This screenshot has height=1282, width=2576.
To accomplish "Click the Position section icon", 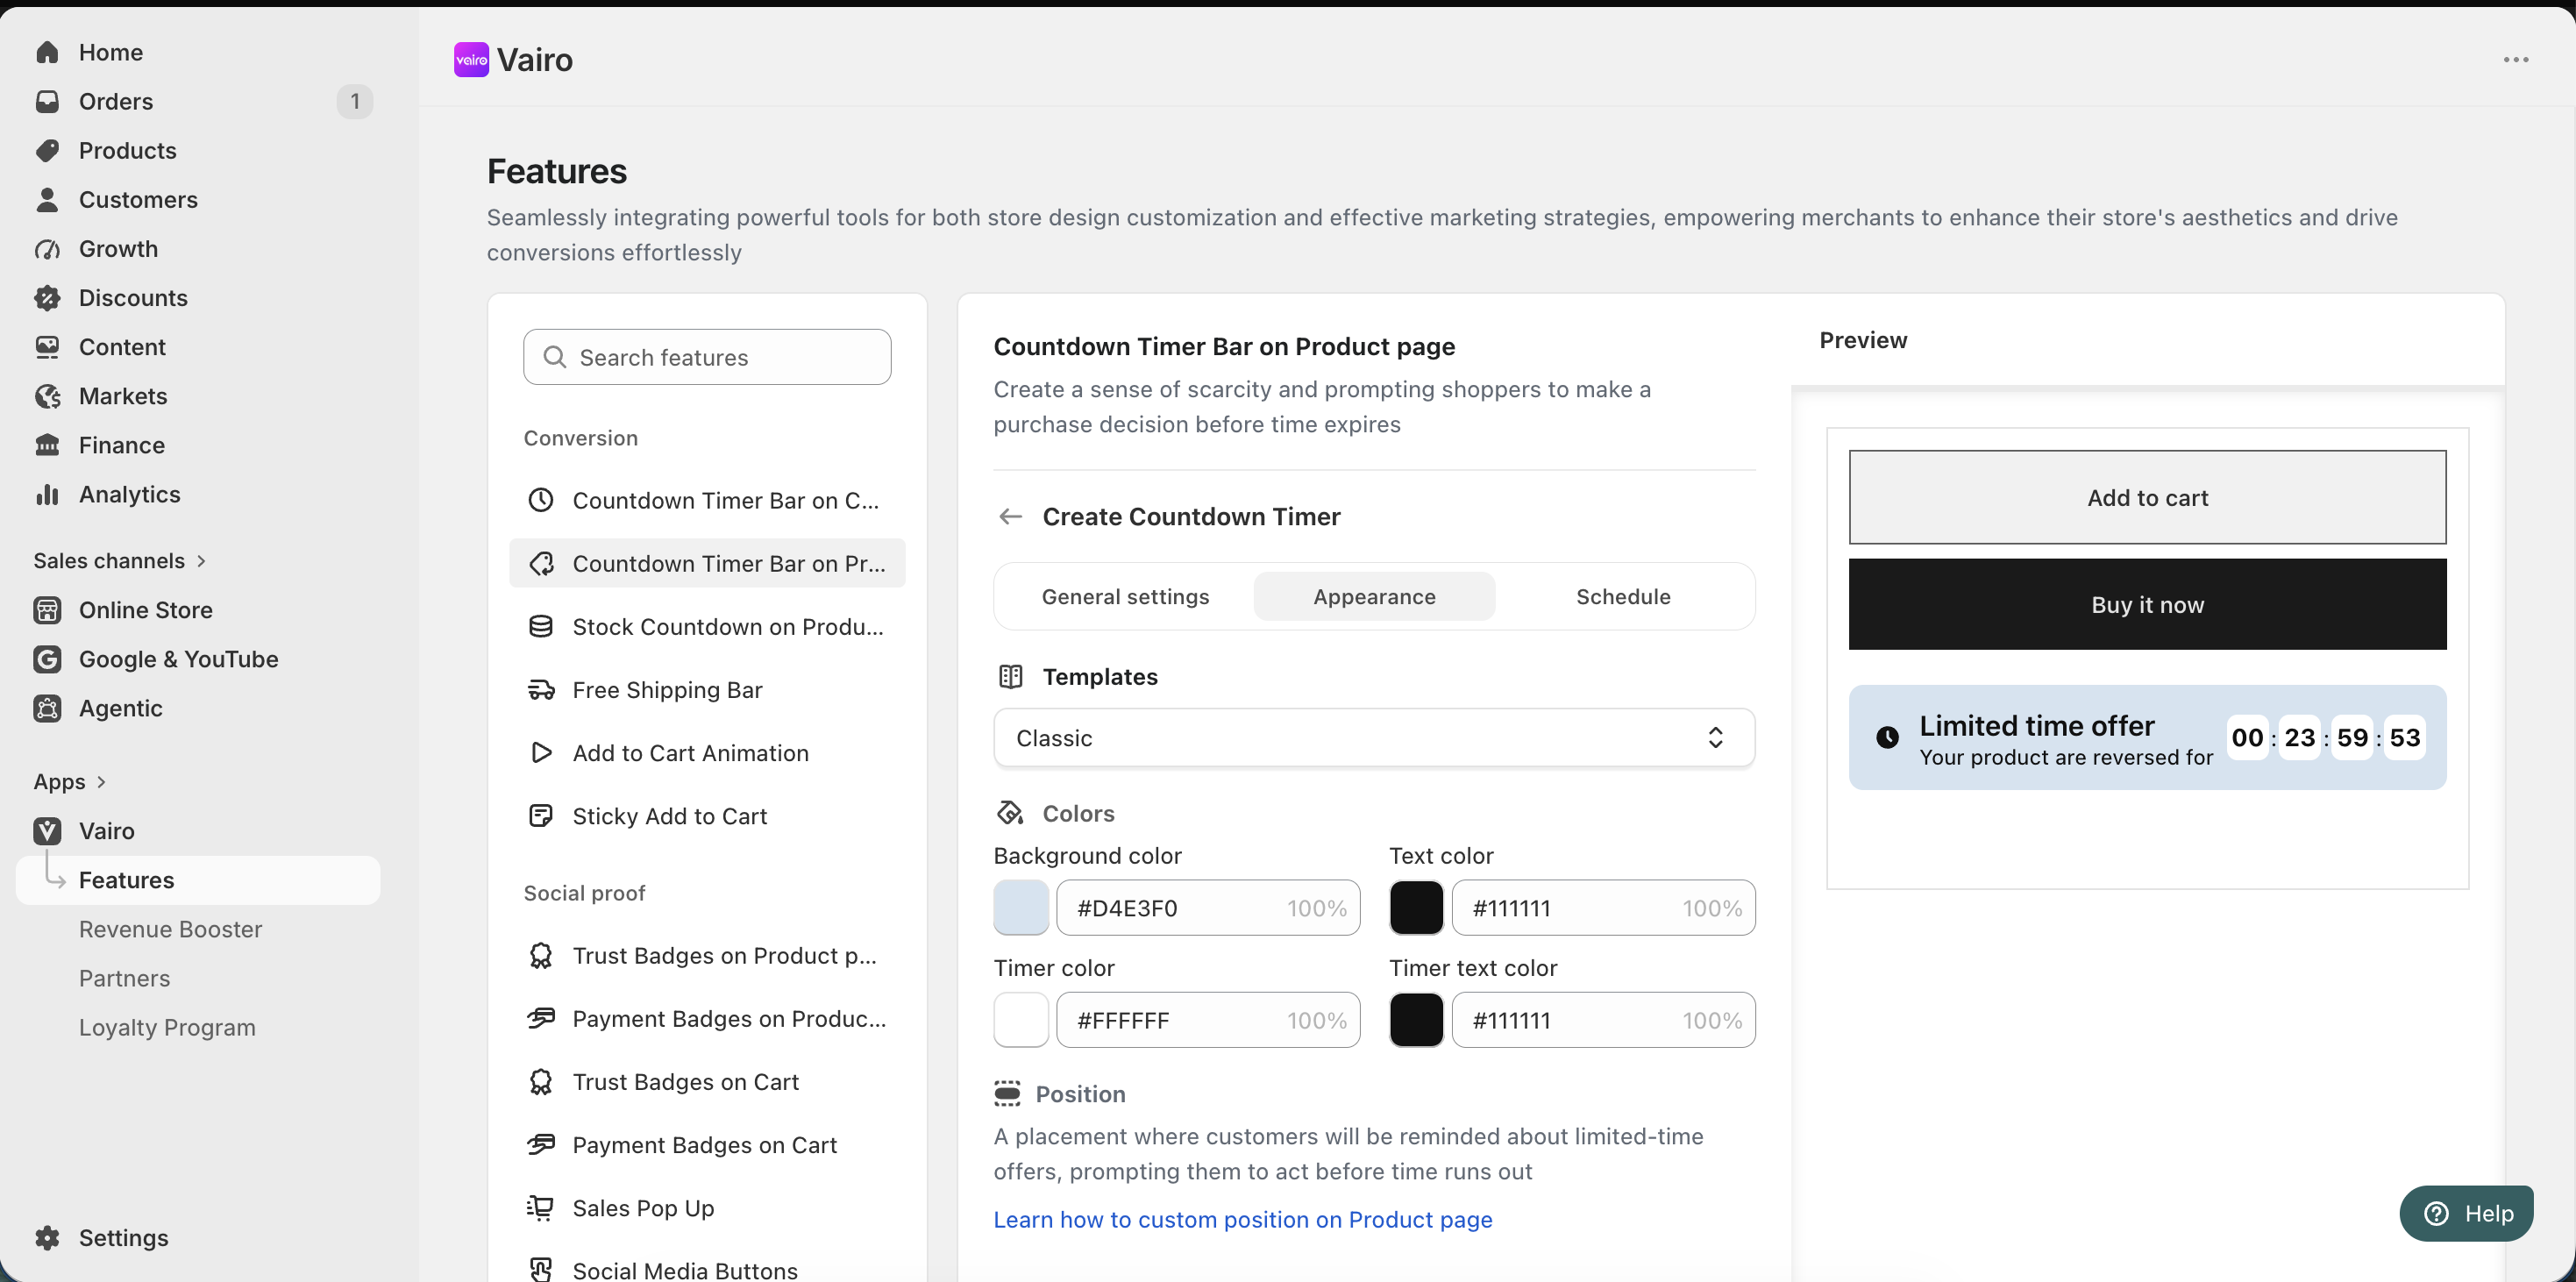I will pos(1007,1093).
